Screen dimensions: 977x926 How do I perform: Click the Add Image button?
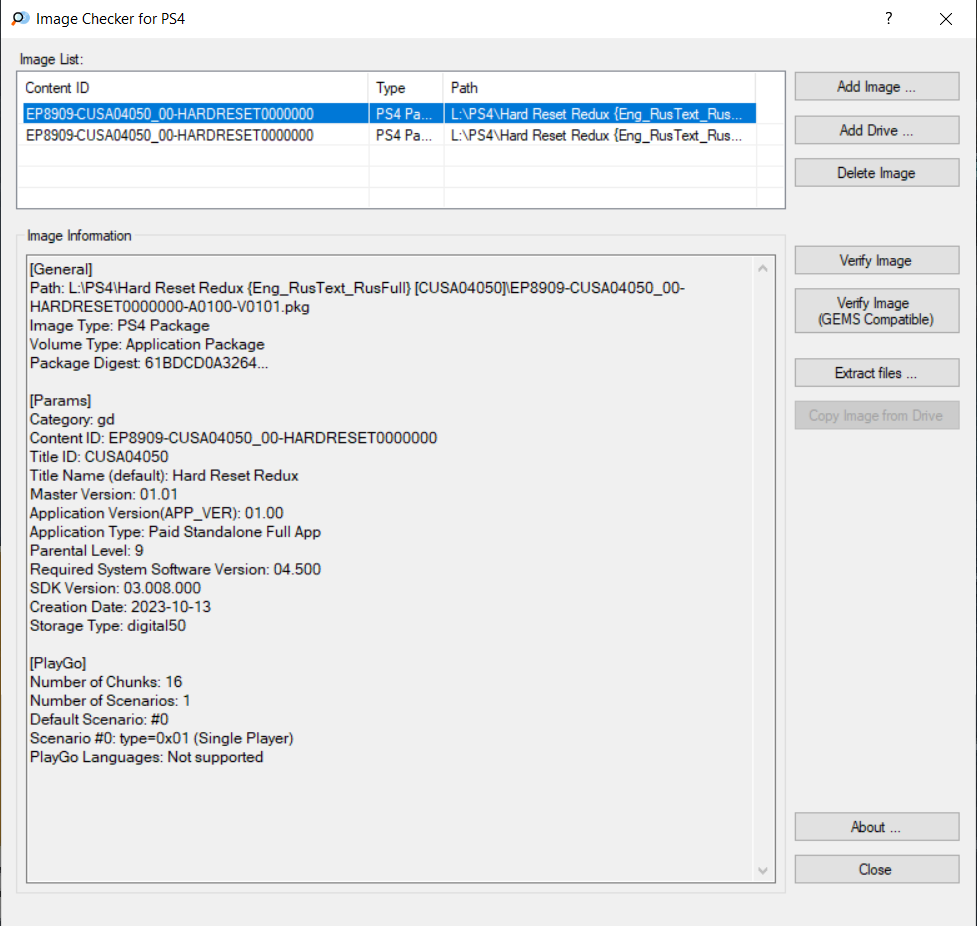point(876,87)
